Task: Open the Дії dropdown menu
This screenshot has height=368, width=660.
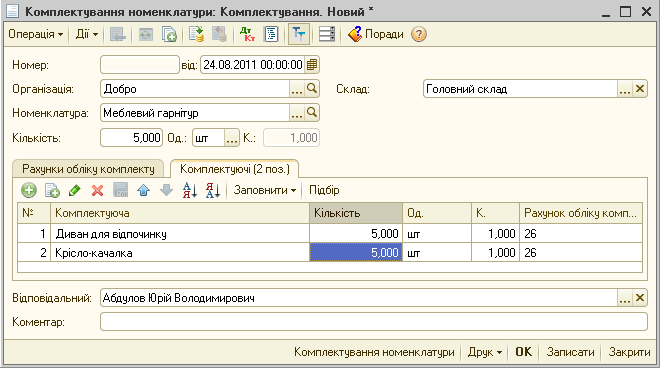Action: pyautogui.click(x=87, y=34)
